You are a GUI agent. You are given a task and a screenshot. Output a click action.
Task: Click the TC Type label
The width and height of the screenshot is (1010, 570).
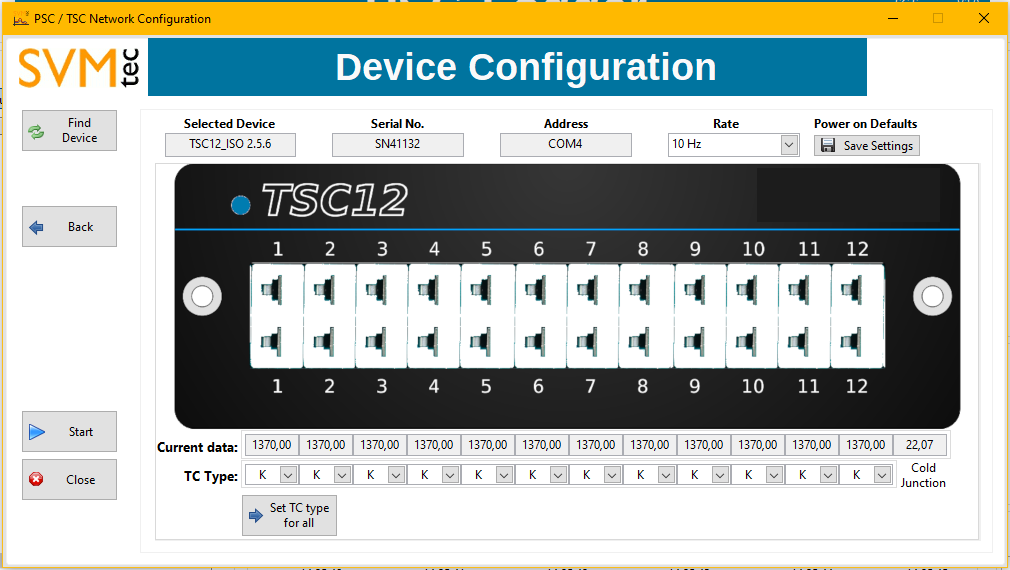[x=211, y=477]
